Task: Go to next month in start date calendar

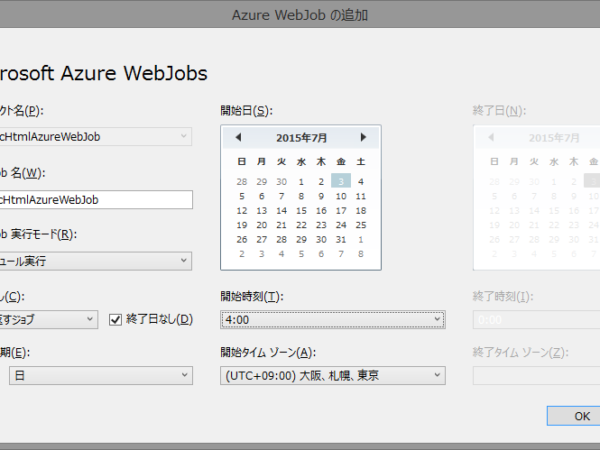Action: pos(363,137)
